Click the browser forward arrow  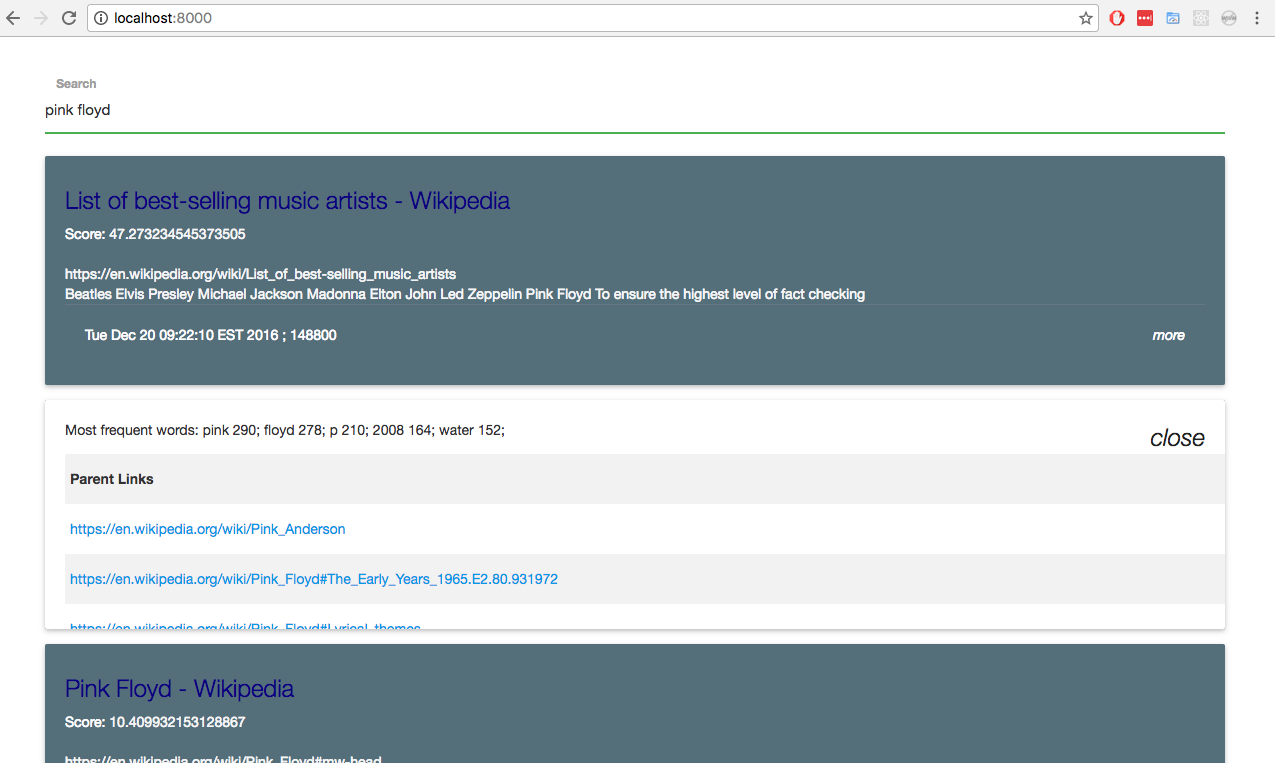41,18
